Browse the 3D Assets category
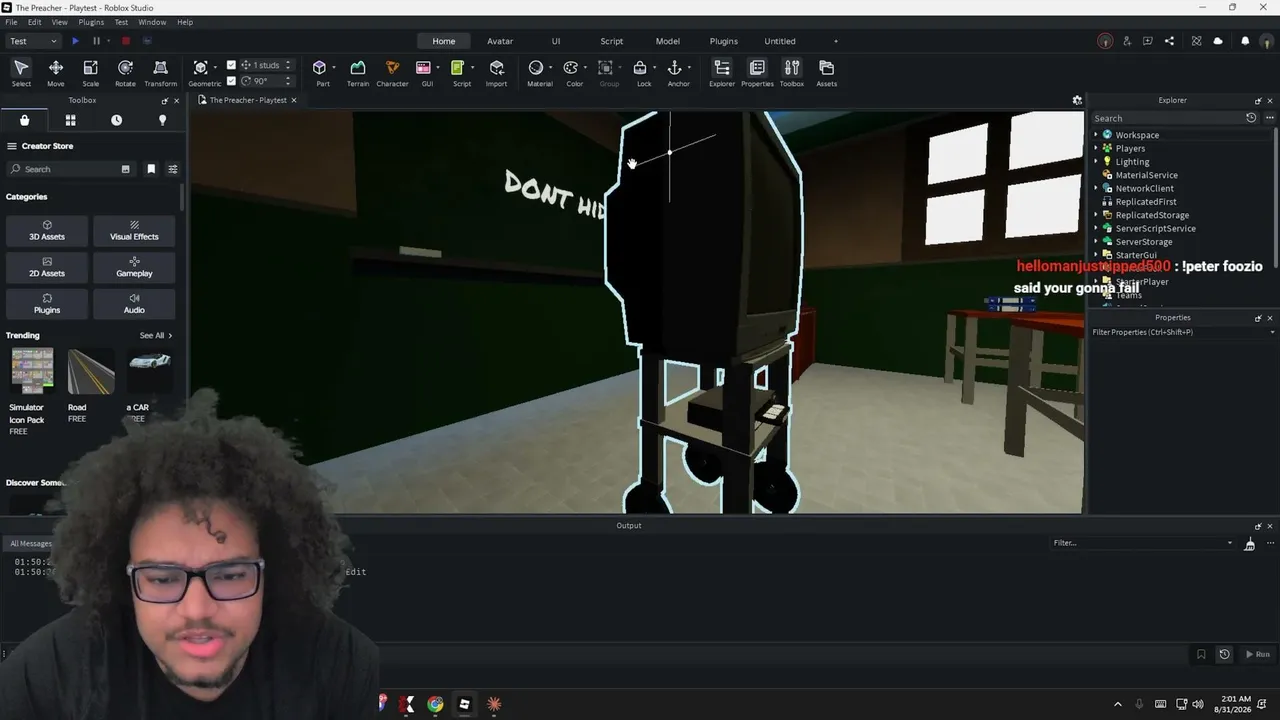This screenshot has height=720, width=1280. pyautogui.click(x=47, y=231)
